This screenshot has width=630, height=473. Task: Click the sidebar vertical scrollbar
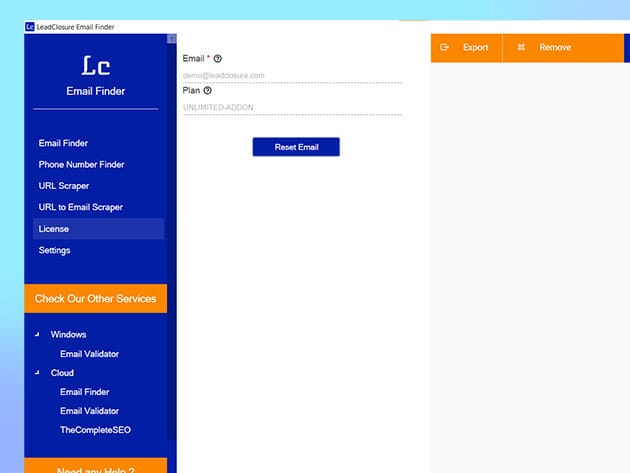[172, 250]
